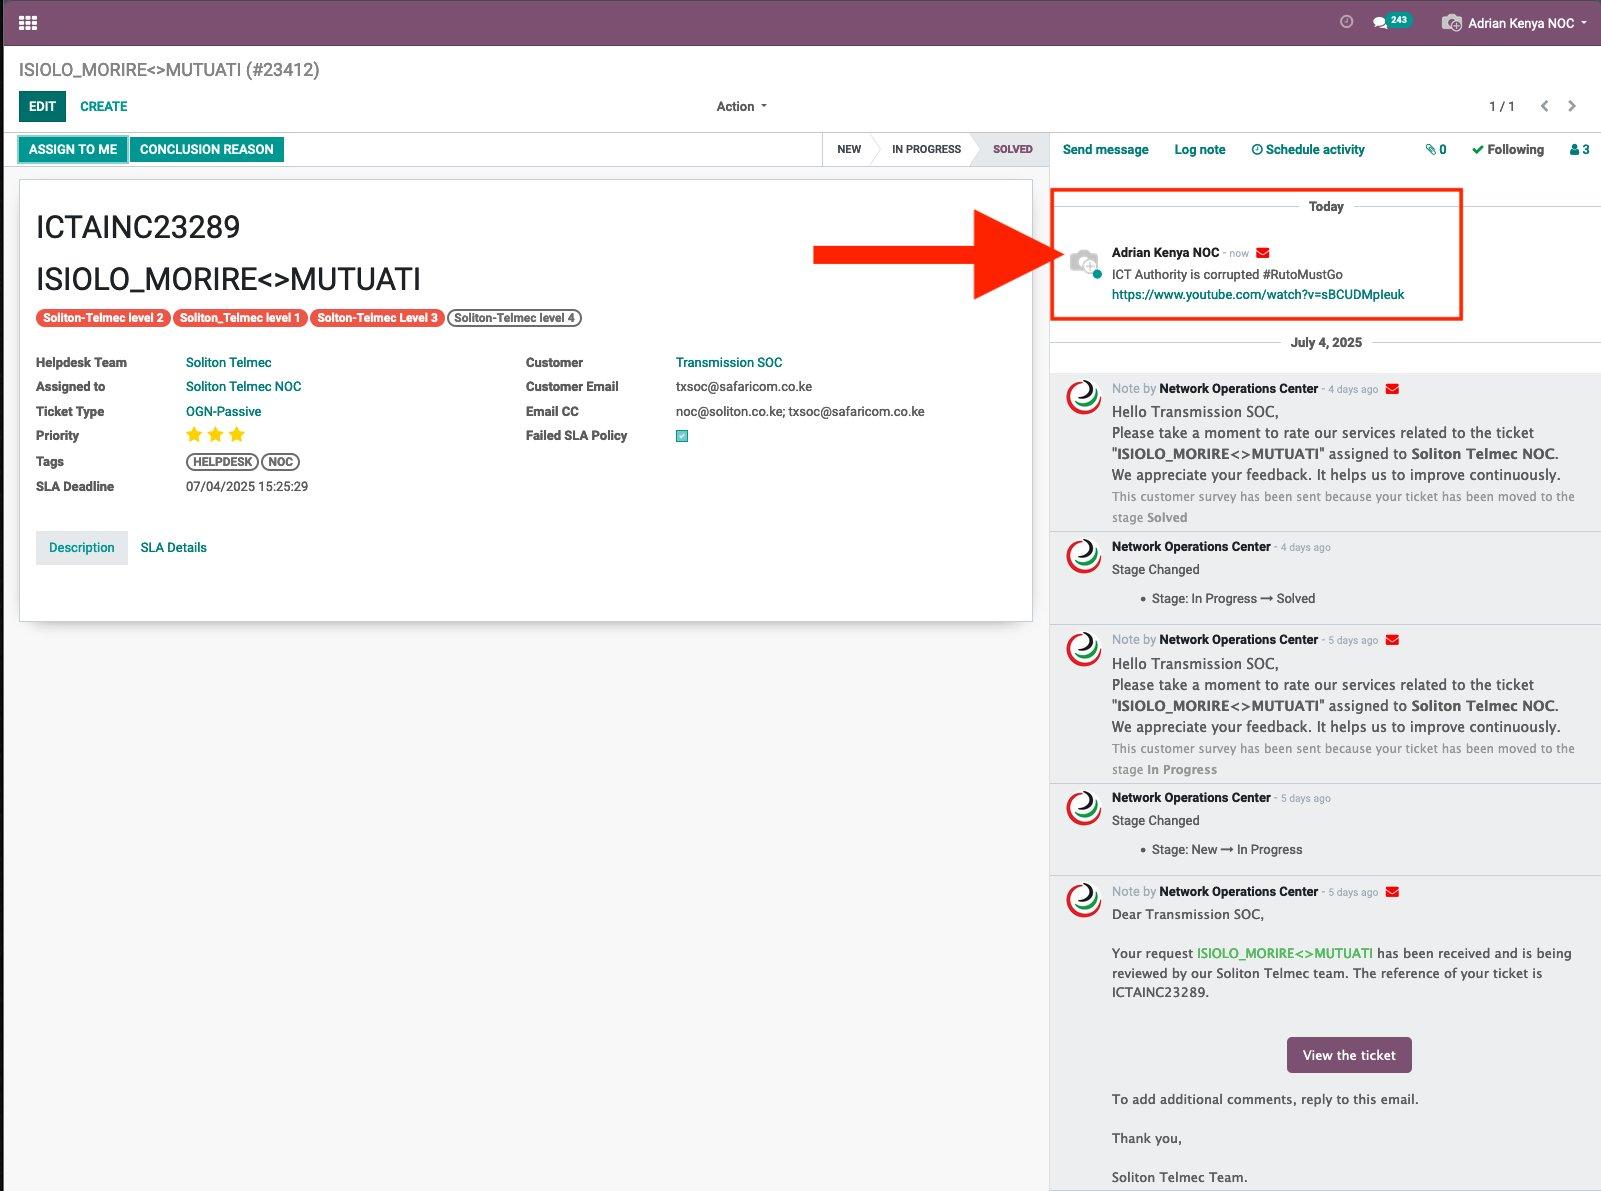The height and width of the screenshot is (1191, 1601).
Task: Go to next record with right chevron
Action: (x=1572, y=106)
